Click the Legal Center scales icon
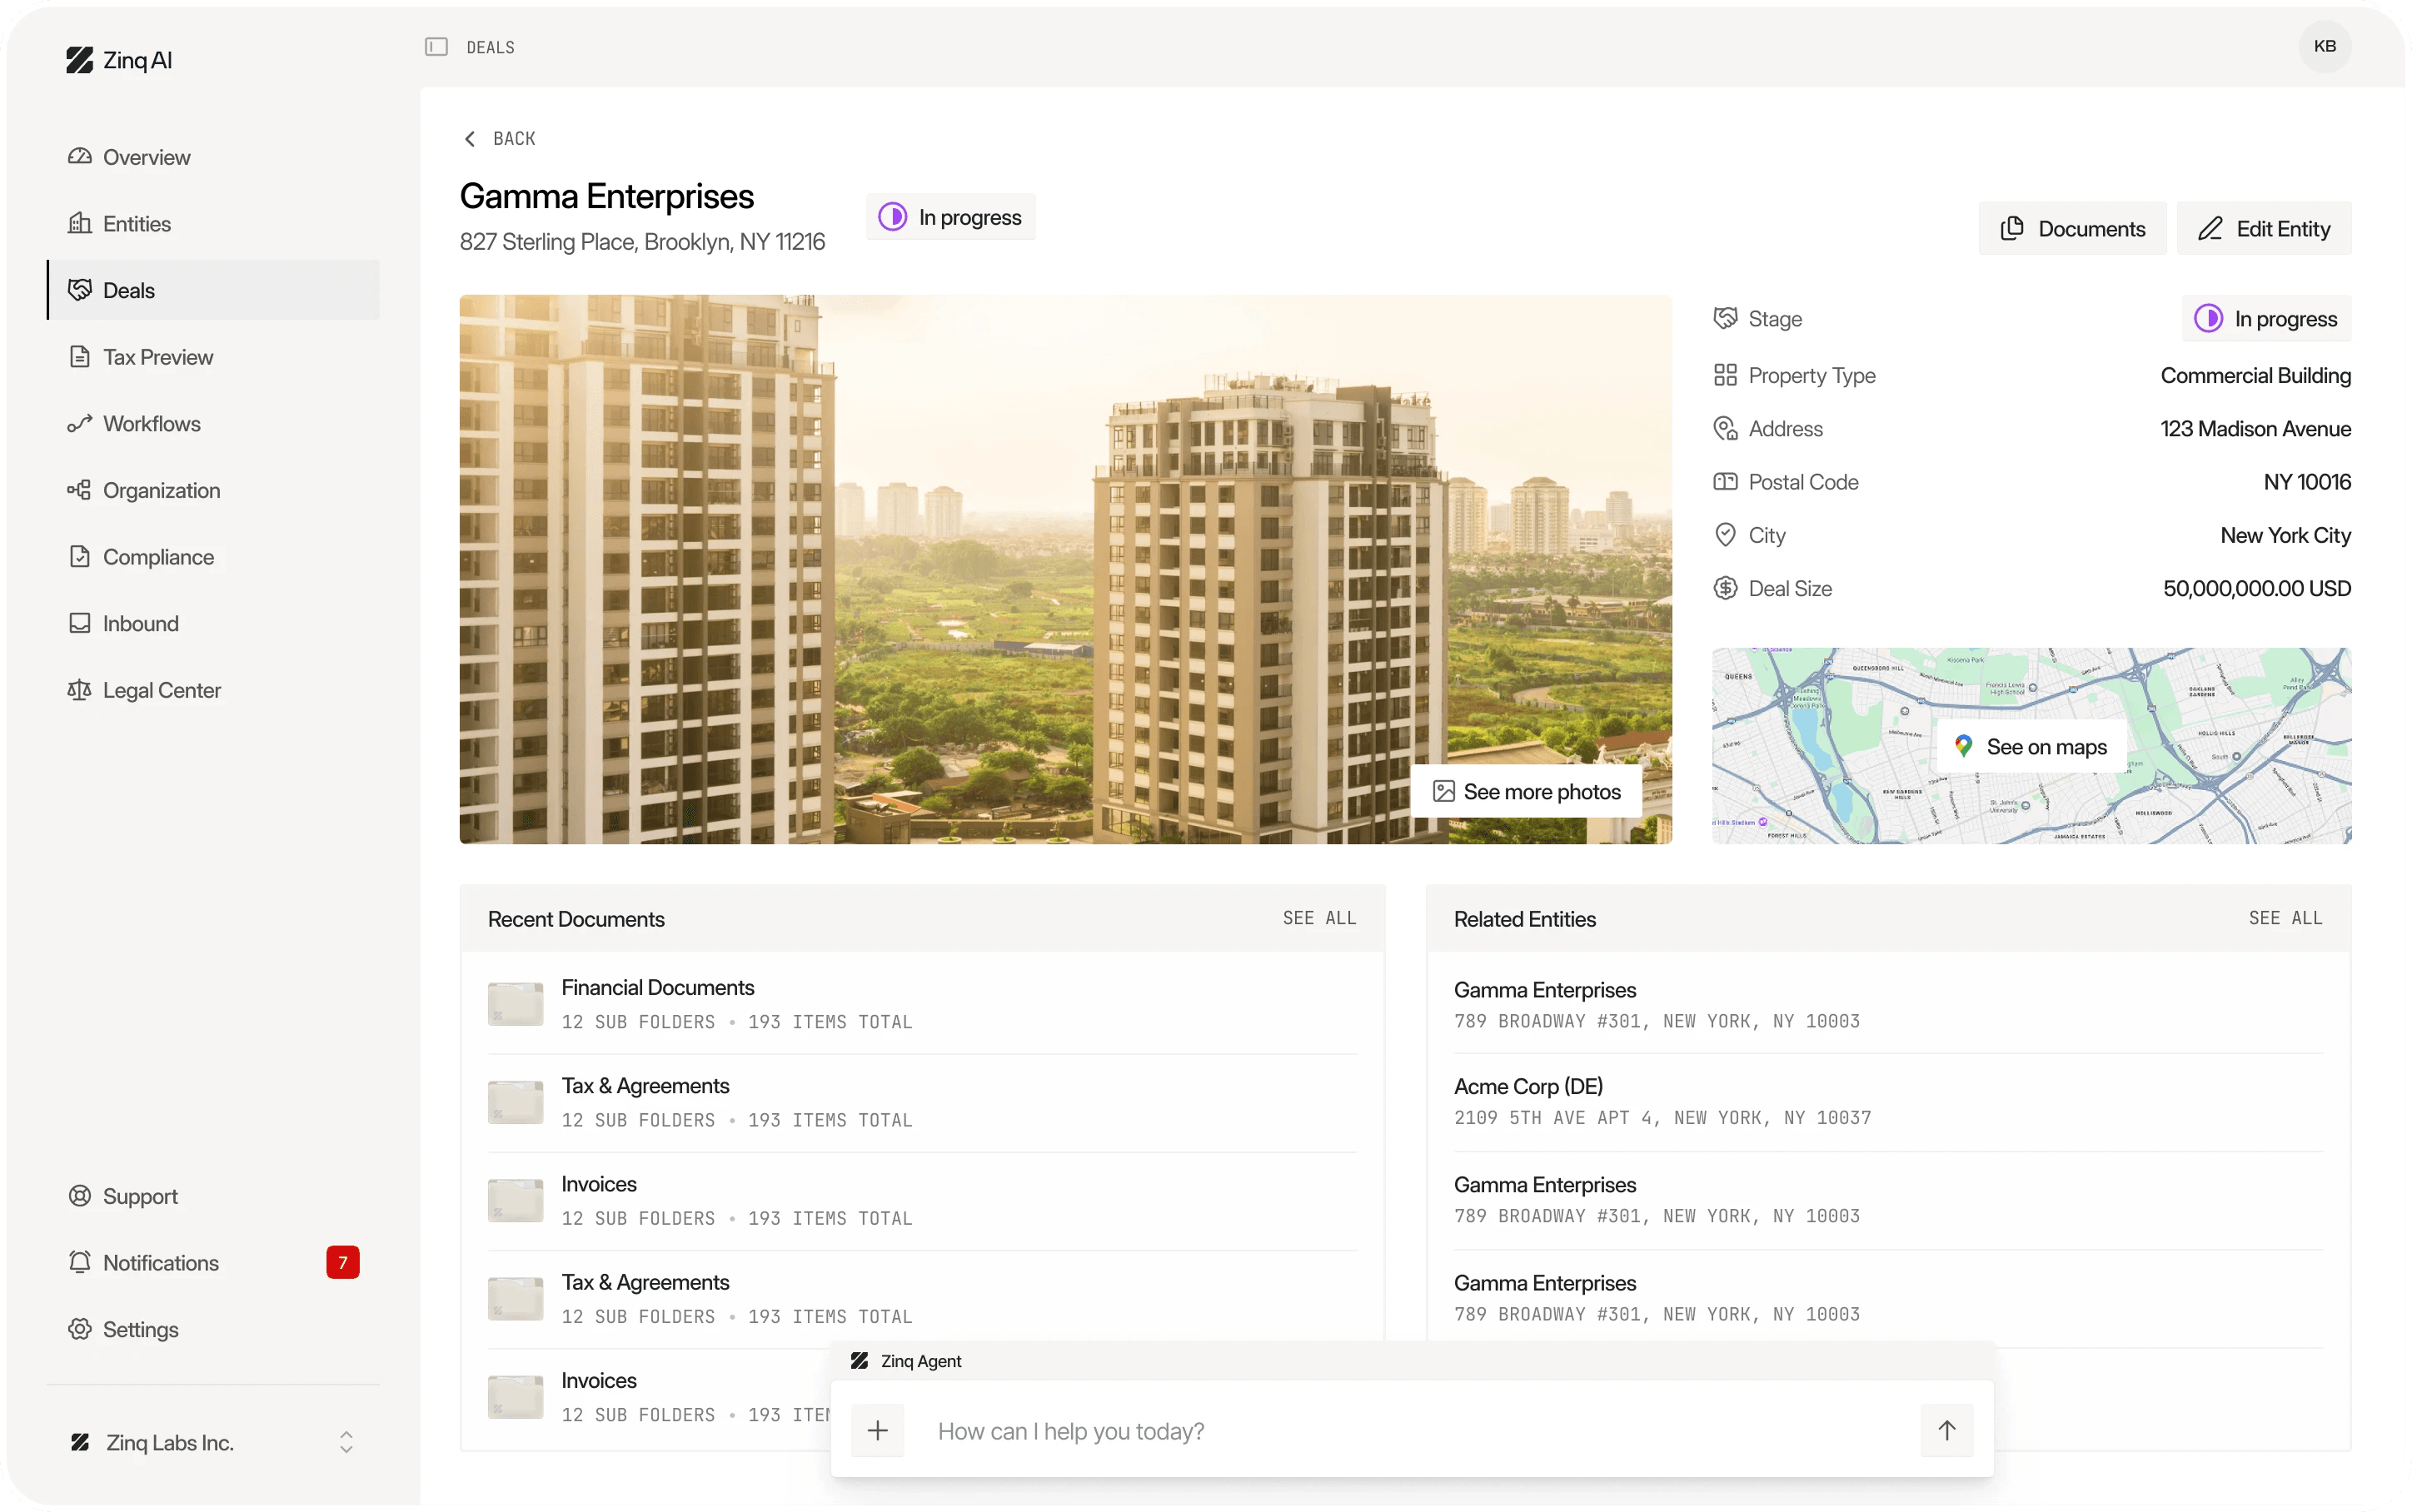This screenshot has width=2412, height=1512. point(80,690)
